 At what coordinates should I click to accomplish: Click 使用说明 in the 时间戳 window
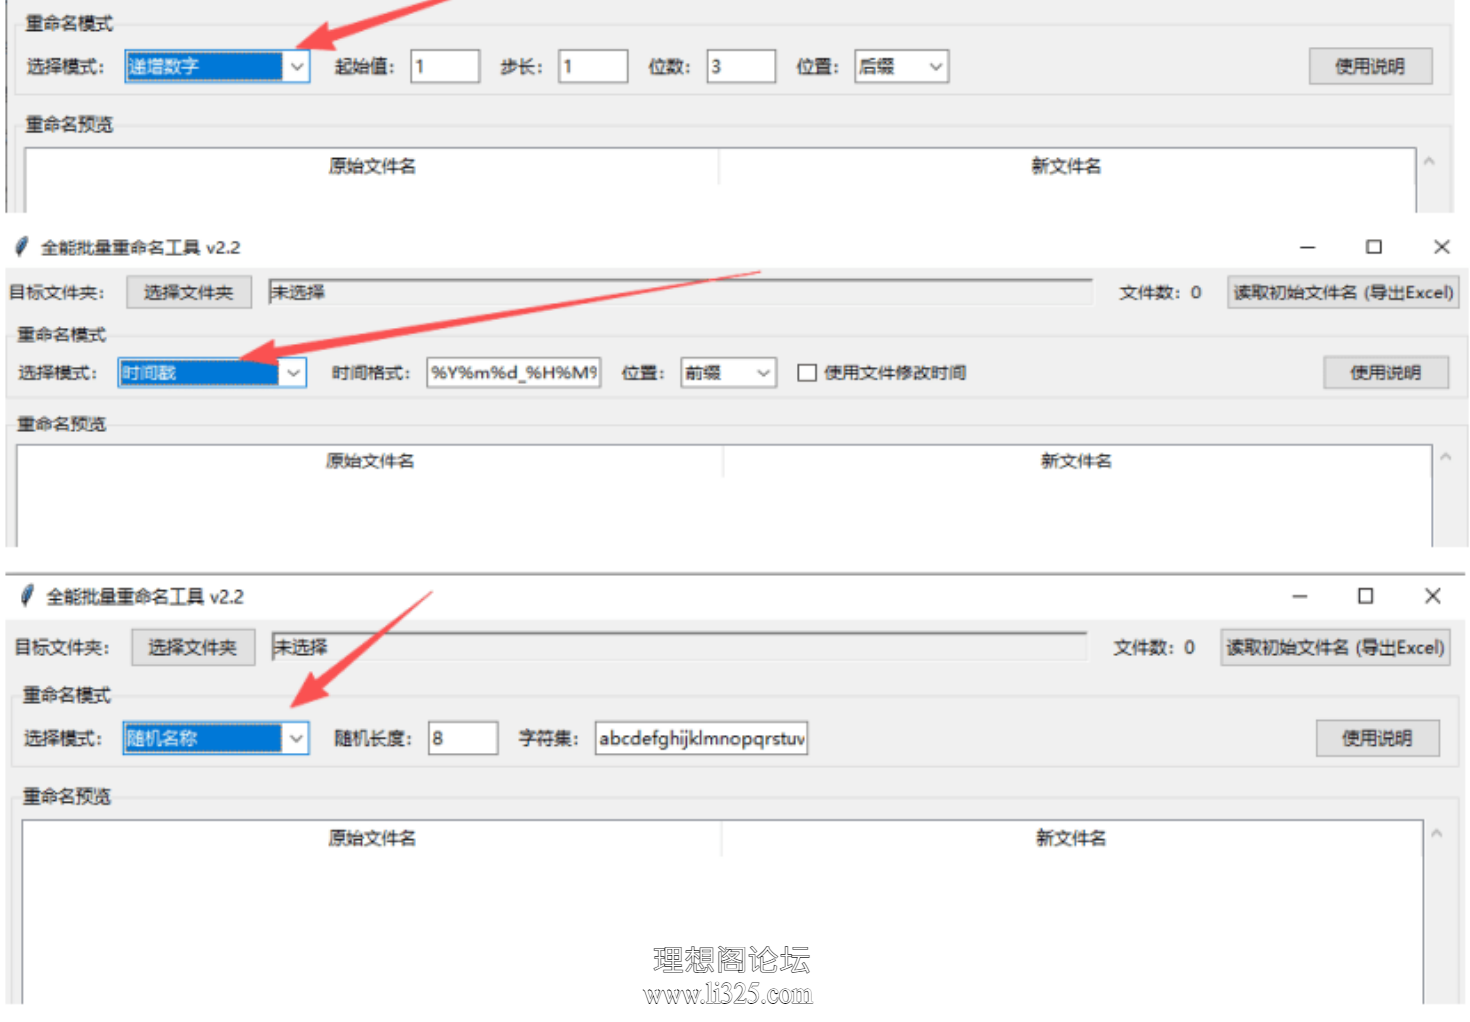click(x=1385, y=372)
